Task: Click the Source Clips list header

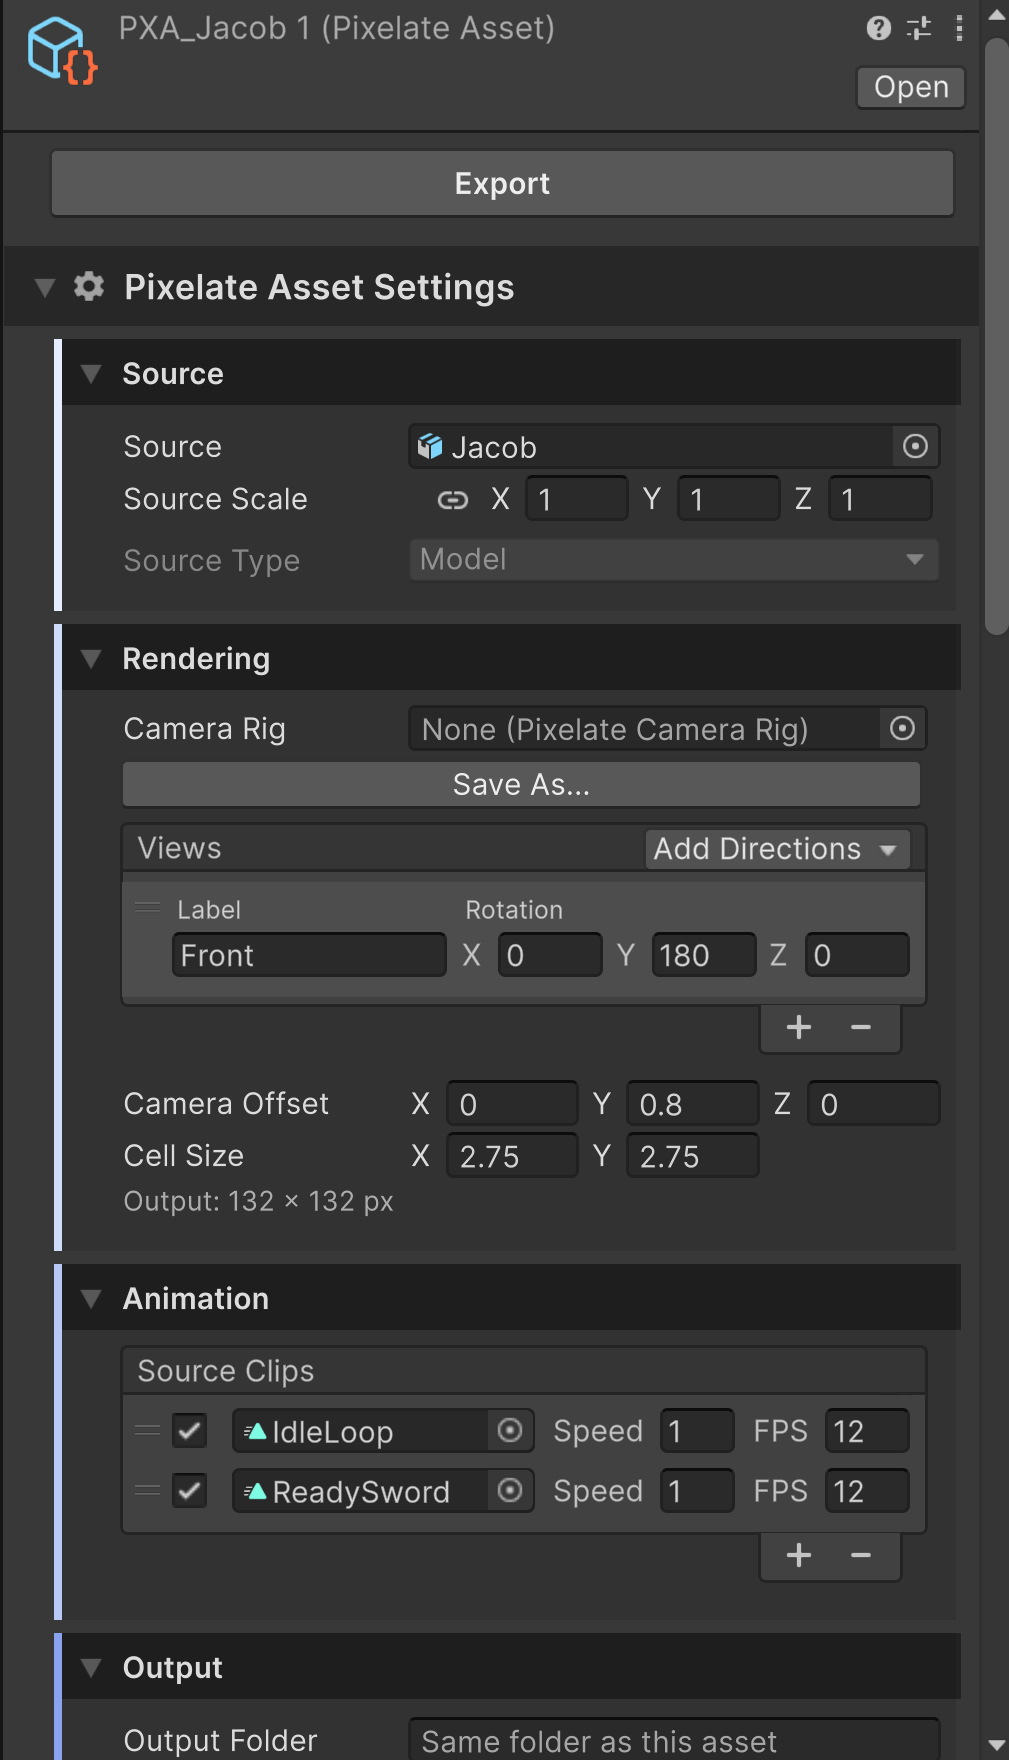Action: (524, 1371)
